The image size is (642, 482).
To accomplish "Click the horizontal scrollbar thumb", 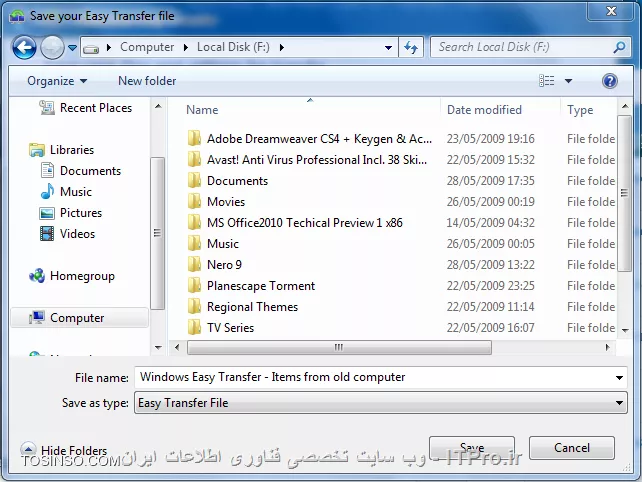I will (339, 348).
